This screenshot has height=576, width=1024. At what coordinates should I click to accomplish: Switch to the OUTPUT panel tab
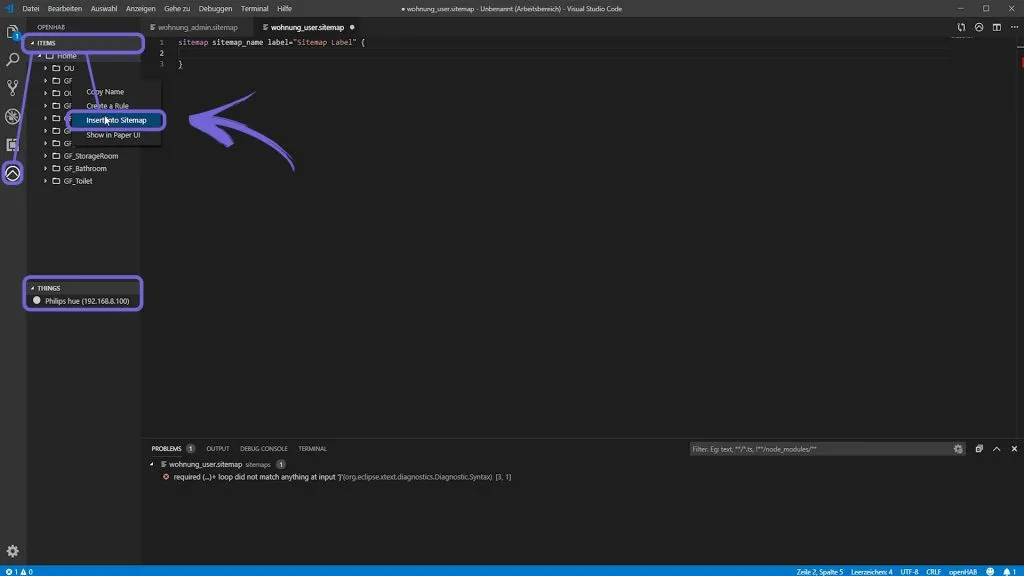217,449
